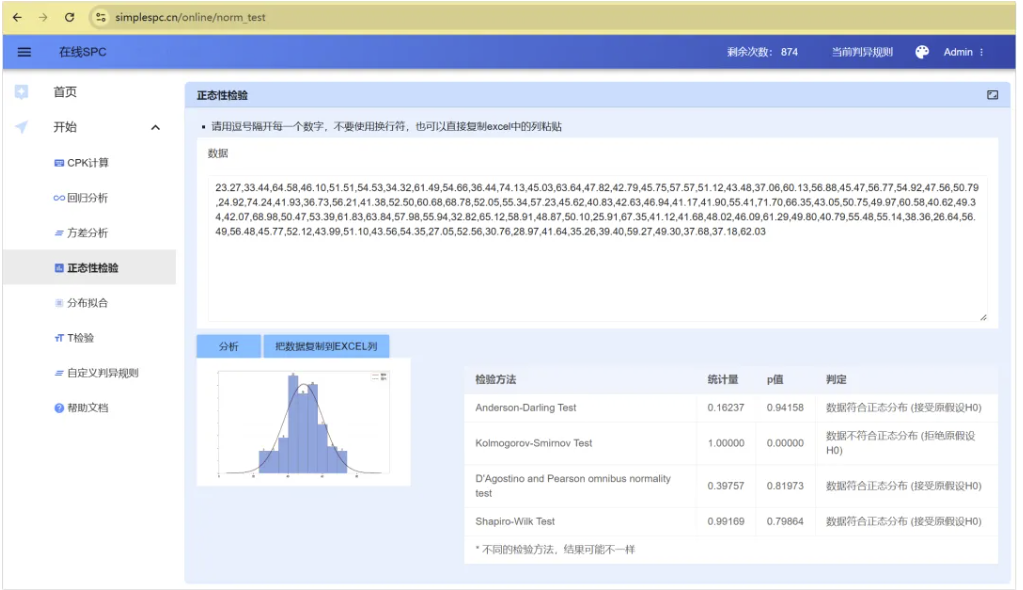Open the hamburger navigation menu
Image resolution: width=1023 pixels, height=590 pixels.
click(24, 52)
